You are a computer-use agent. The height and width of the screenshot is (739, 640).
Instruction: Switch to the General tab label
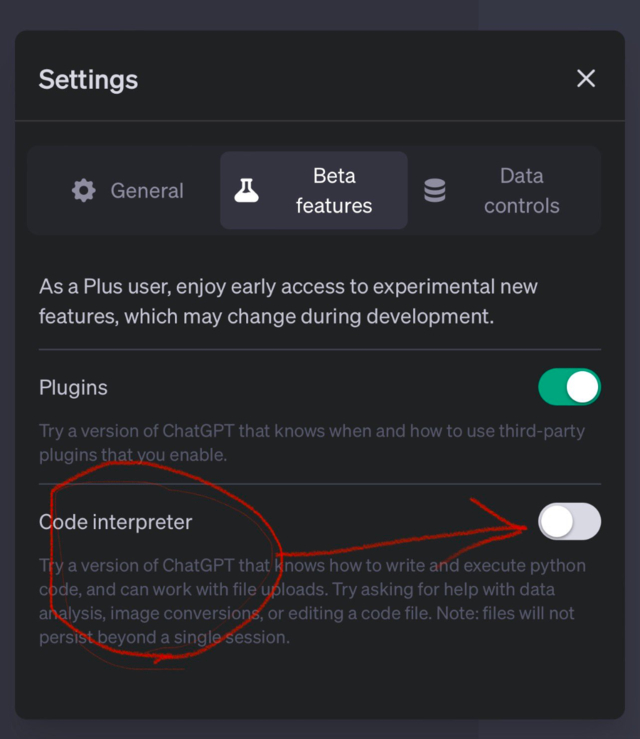coord(147,191)
